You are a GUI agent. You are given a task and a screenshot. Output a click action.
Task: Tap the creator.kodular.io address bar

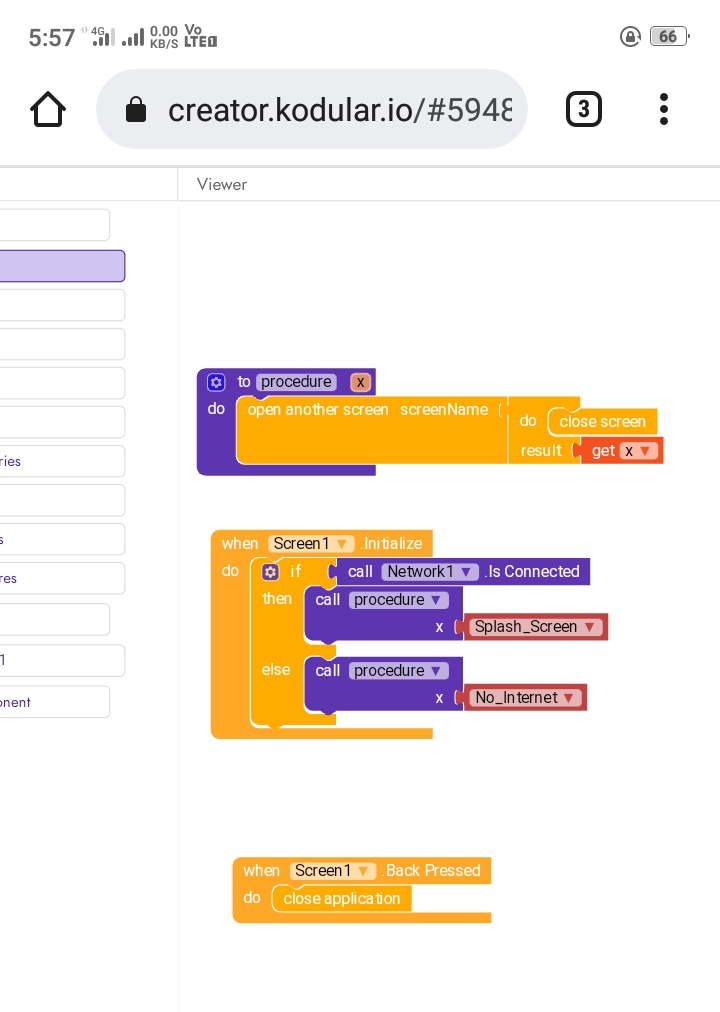(x=339, y=110)
